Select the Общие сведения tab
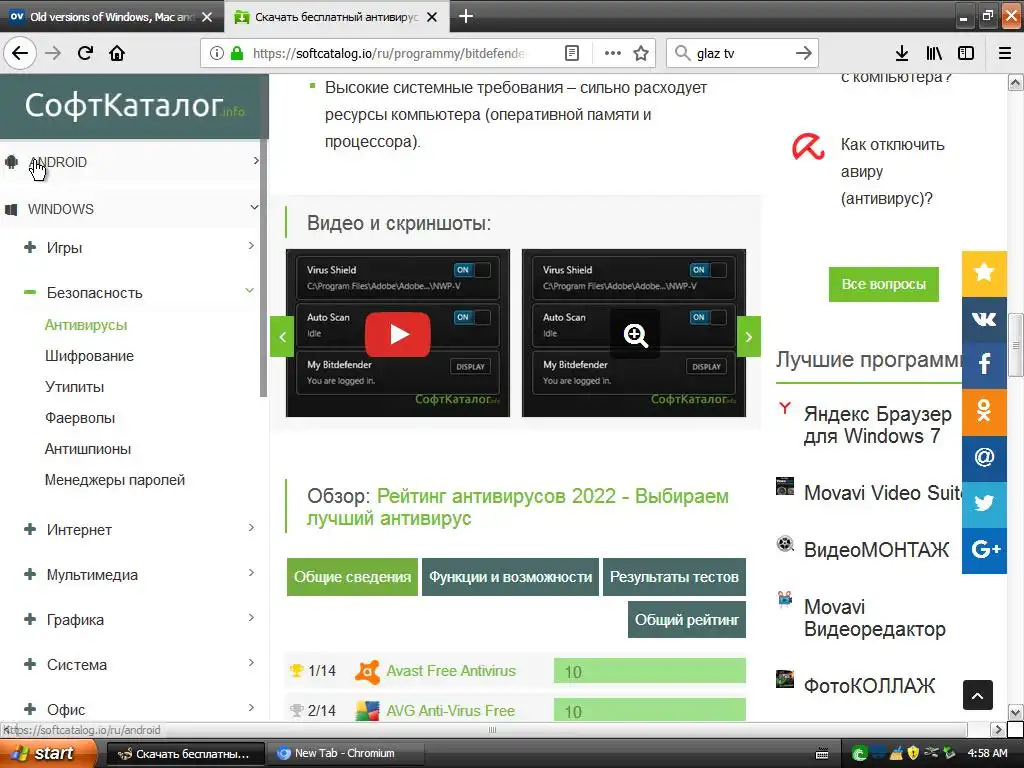Screen dimensions: 1024x768 click(x=352, y=577)
